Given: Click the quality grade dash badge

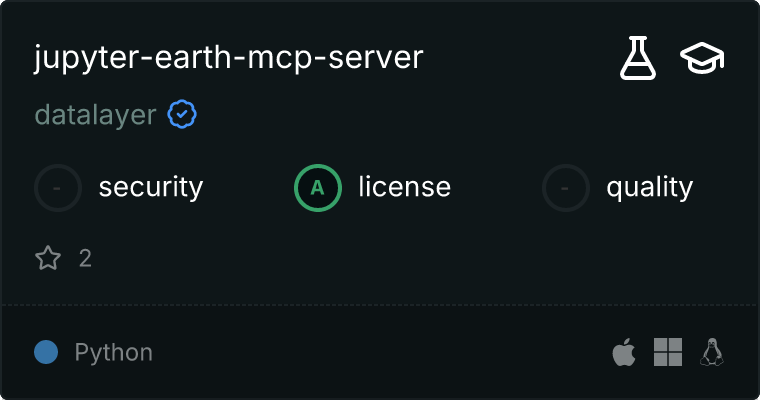Looking at the screenshot, I should click(566, 187).
